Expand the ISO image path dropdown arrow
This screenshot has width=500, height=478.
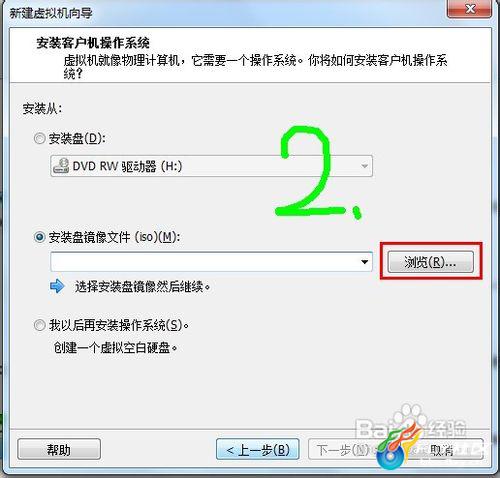[365, 262]
